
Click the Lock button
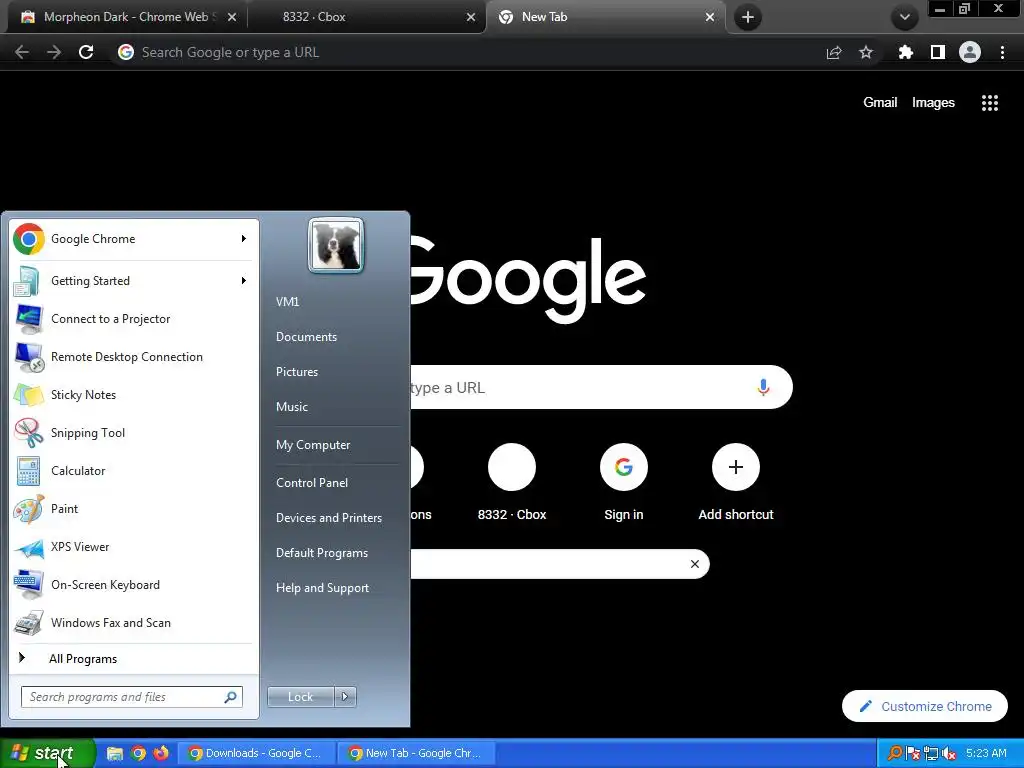[300, 697]
